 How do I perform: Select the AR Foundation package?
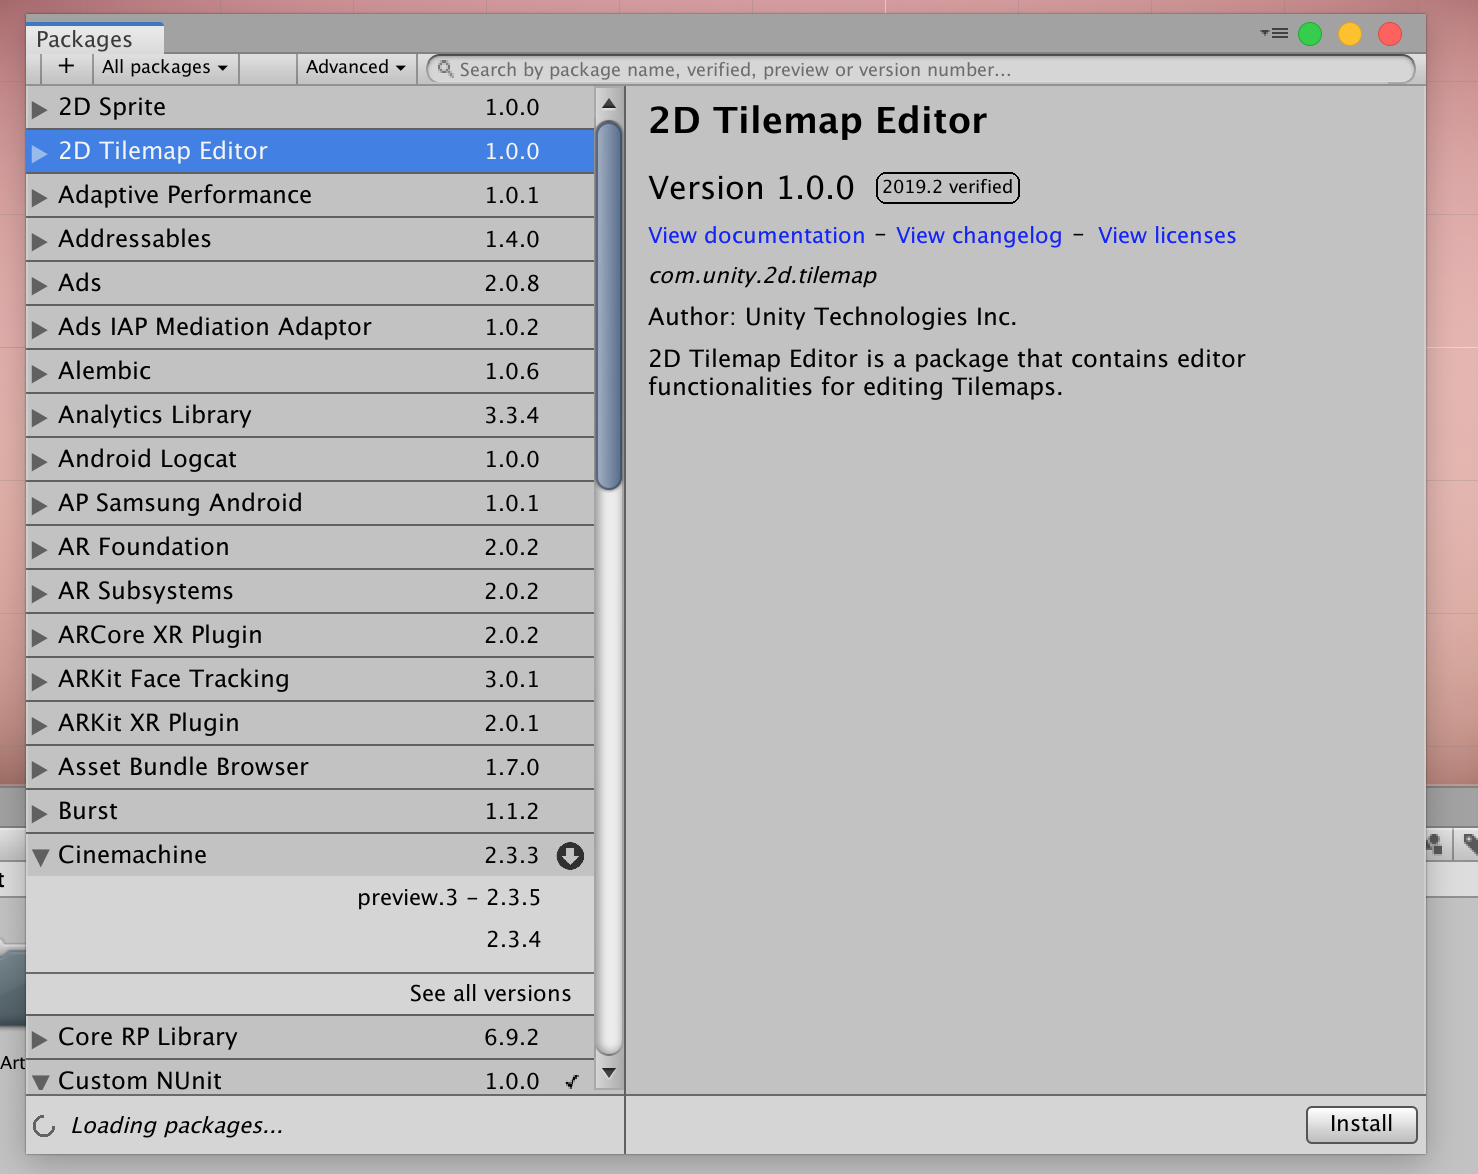(310, 547)
